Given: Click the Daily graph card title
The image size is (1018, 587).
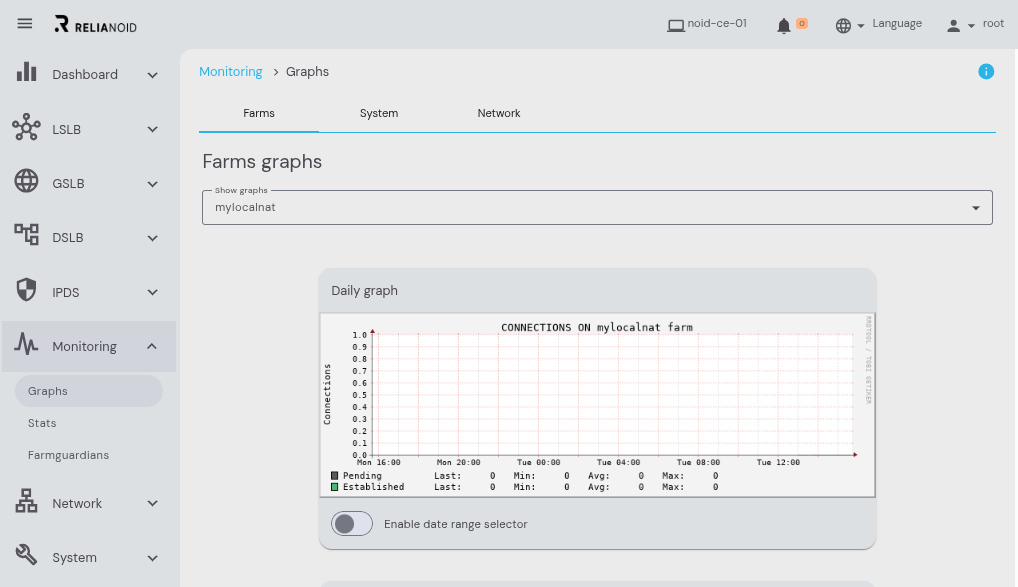Looking at the screenshot, I should 364,291.
